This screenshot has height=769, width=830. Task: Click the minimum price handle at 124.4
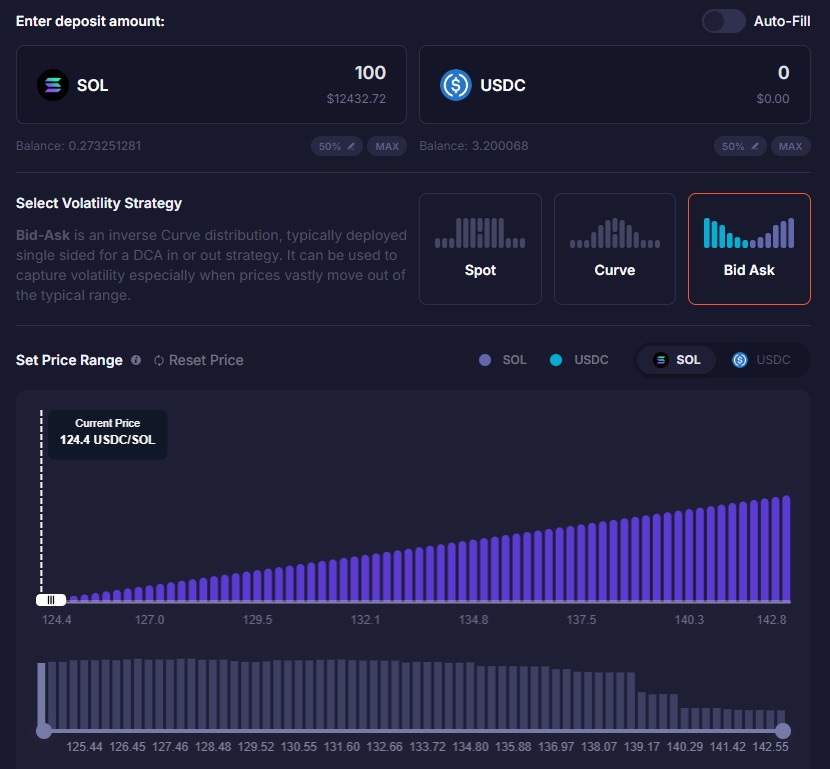(x=50, y=600)
